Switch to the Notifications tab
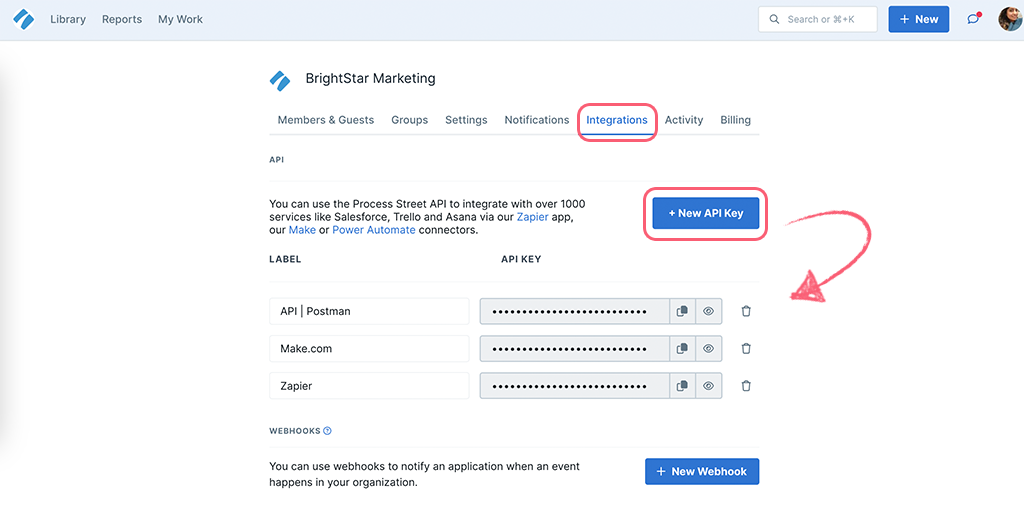The height and width of the screenshot is (512, 1024). coord(537,120)
